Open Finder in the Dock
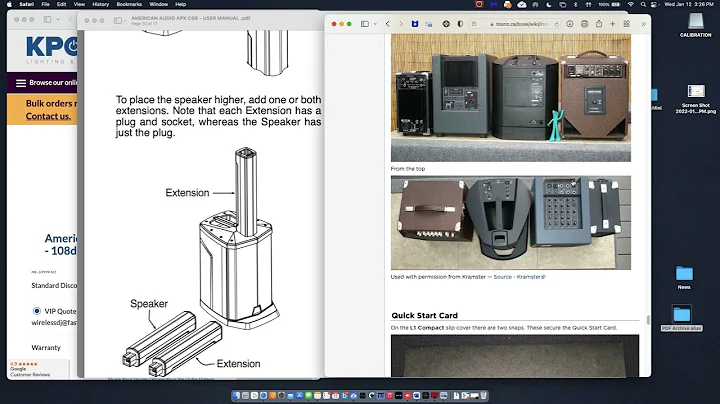Viewport: 720px width, 404px height. 236,395
